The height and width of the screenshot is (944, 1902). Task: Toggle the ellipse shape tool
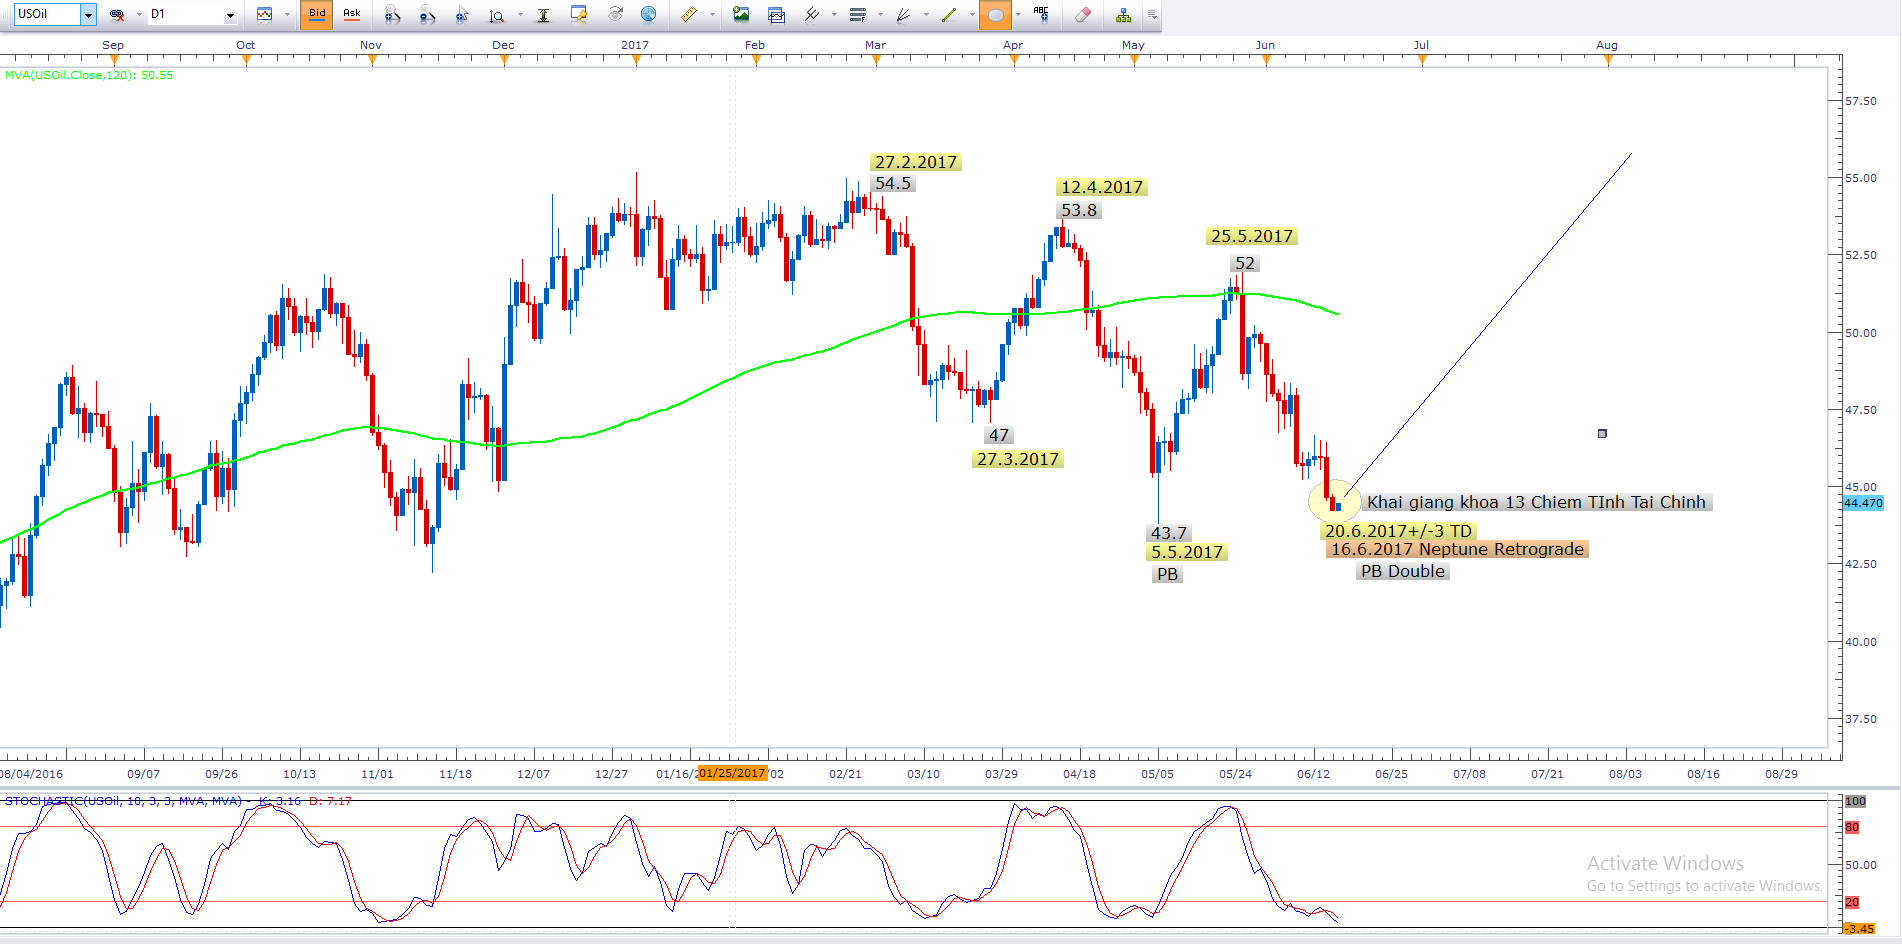(x=994, y=15)
